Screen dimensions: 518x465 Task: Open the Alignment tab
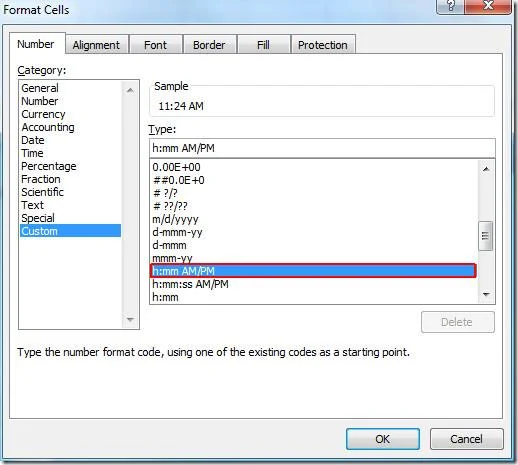click(x=96, y=45)
